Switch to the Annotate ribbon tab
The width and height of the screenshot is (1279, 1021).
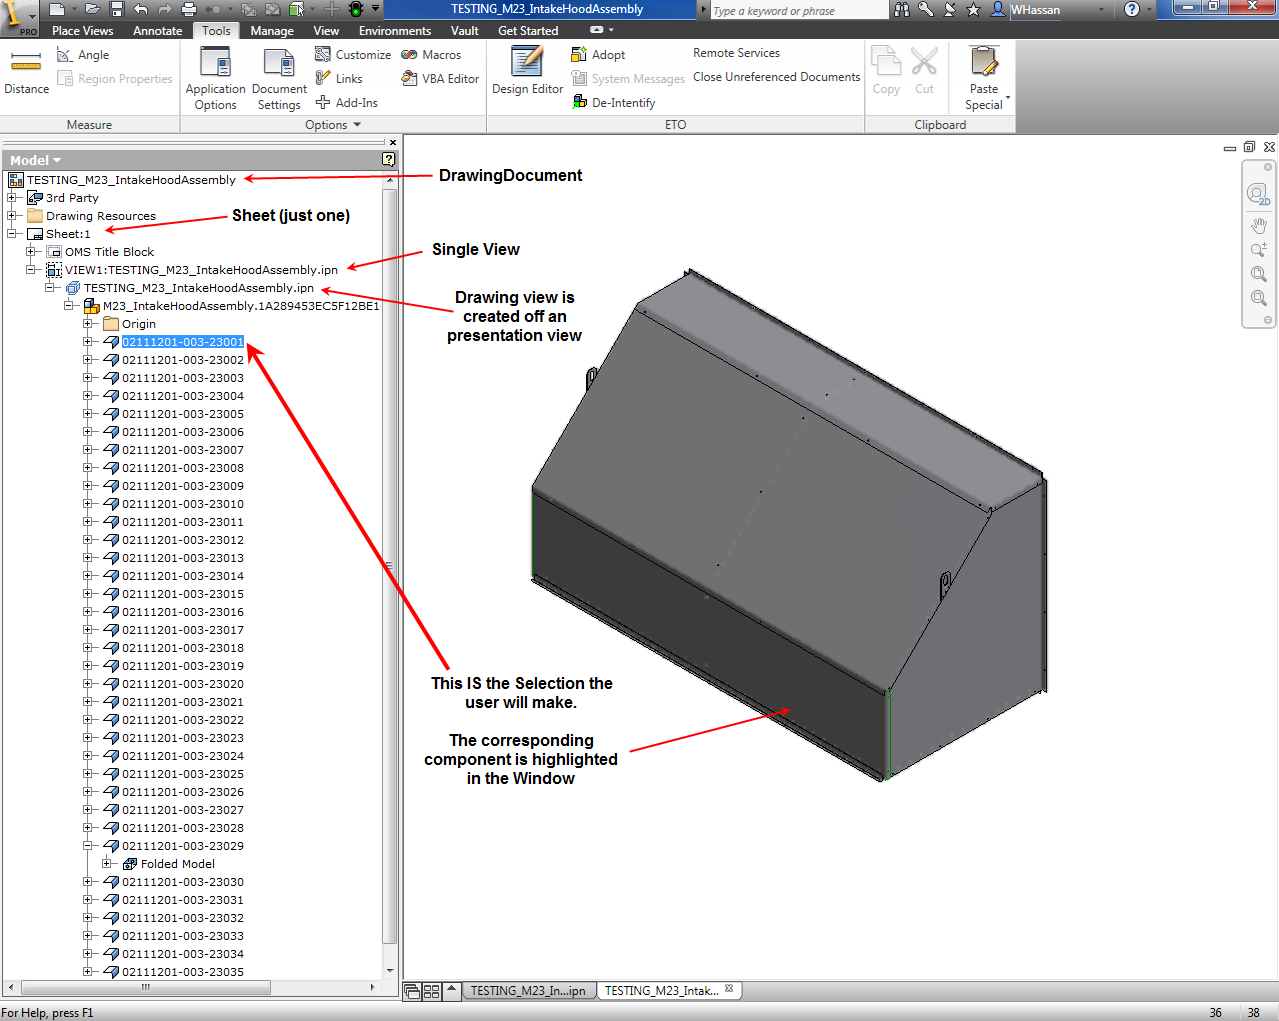pyautogui.click(x=158, y=31)
